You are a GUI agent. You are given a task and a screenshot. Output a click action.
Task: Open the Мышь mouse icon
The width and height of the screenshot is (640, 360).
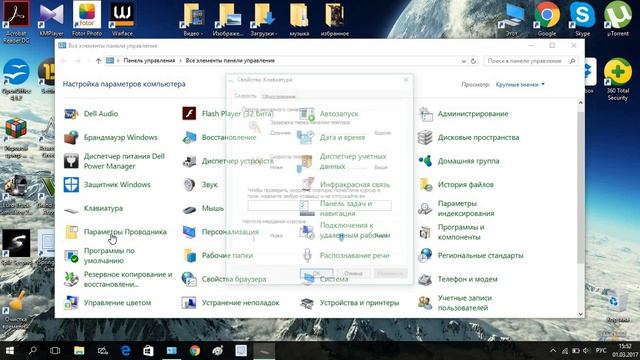tap(189, 210)
